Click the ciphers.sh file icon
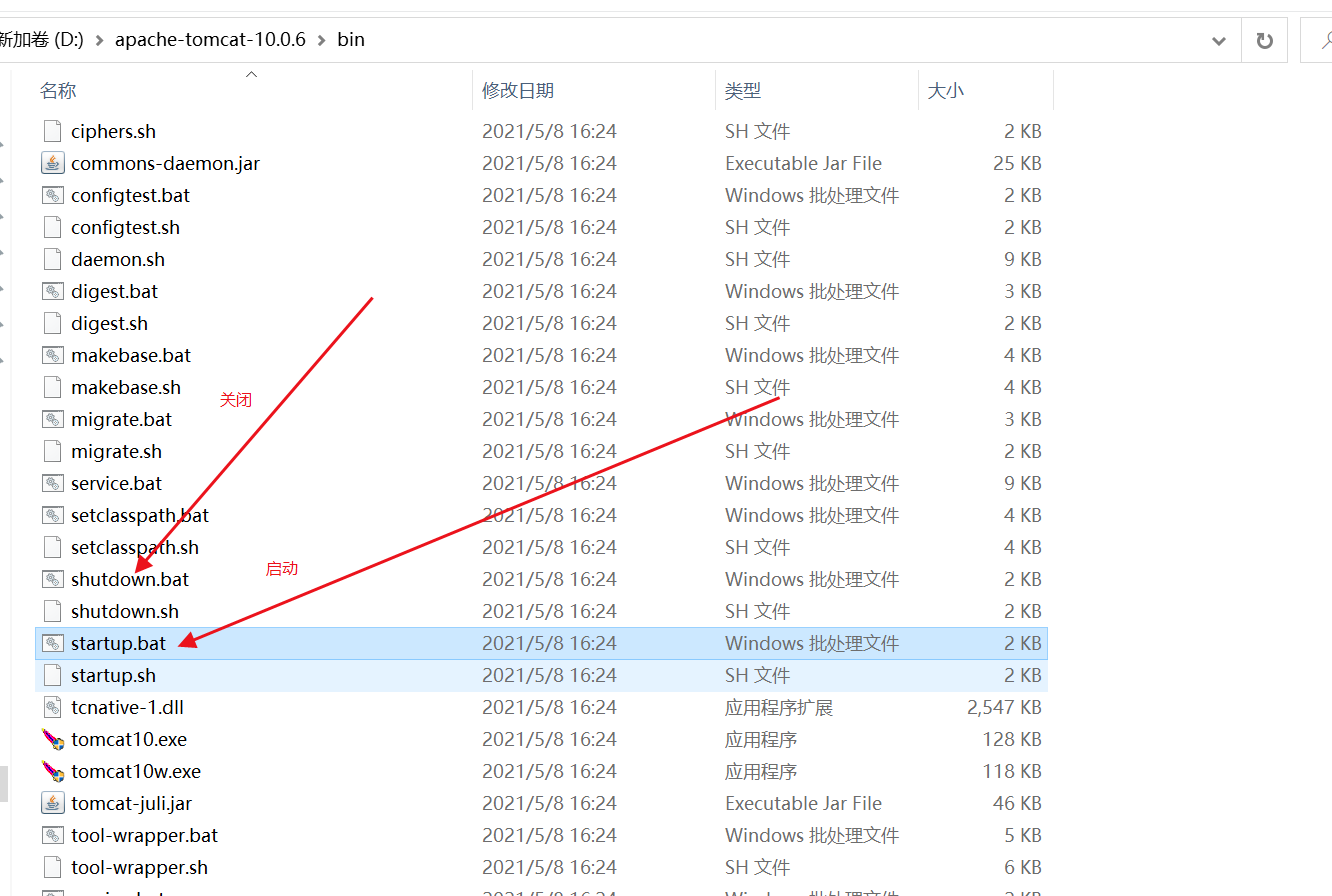 click(53, 131)
